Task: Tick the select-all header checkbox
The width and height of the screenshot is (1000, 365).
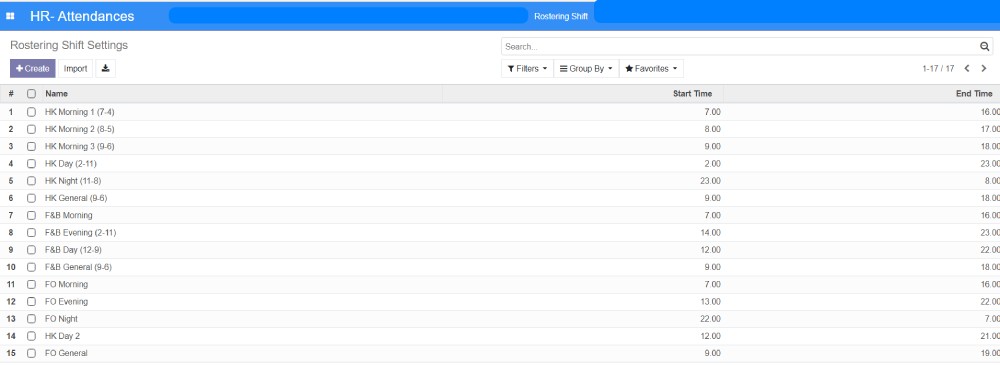Action: tap(31, 94)
